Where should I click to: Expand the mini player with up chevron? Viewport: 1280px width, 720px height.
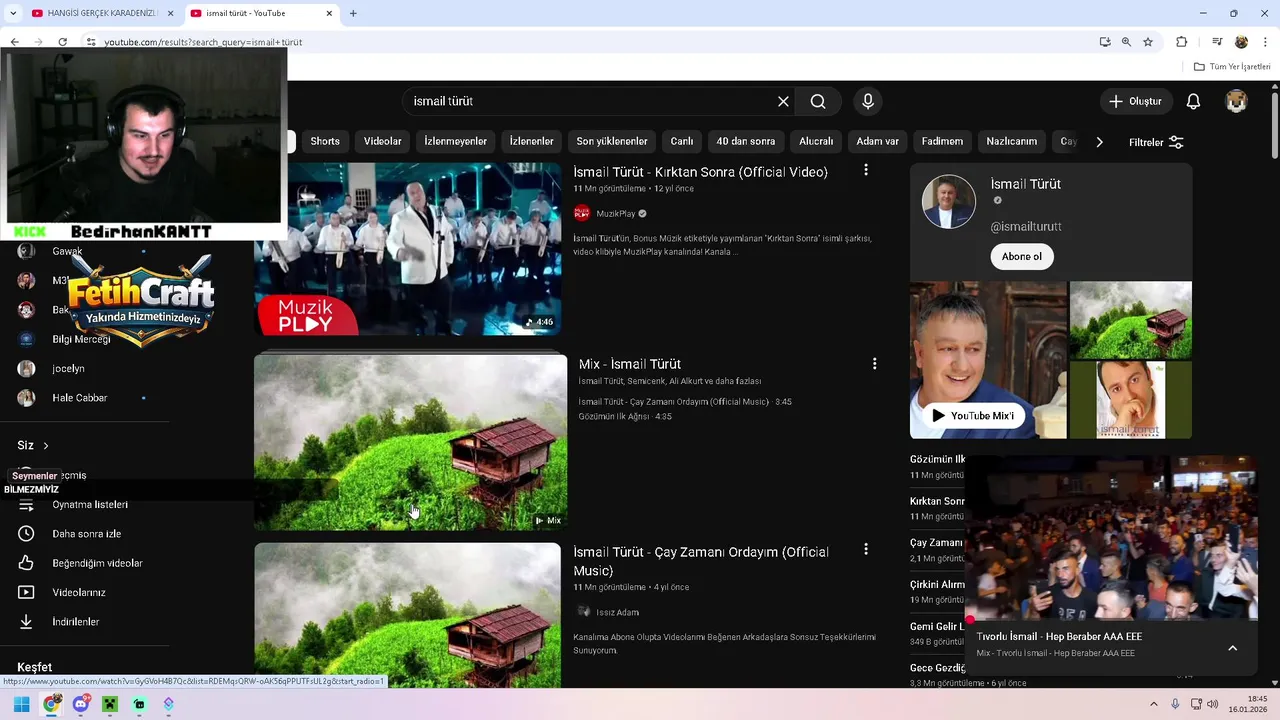[1232, 648]
